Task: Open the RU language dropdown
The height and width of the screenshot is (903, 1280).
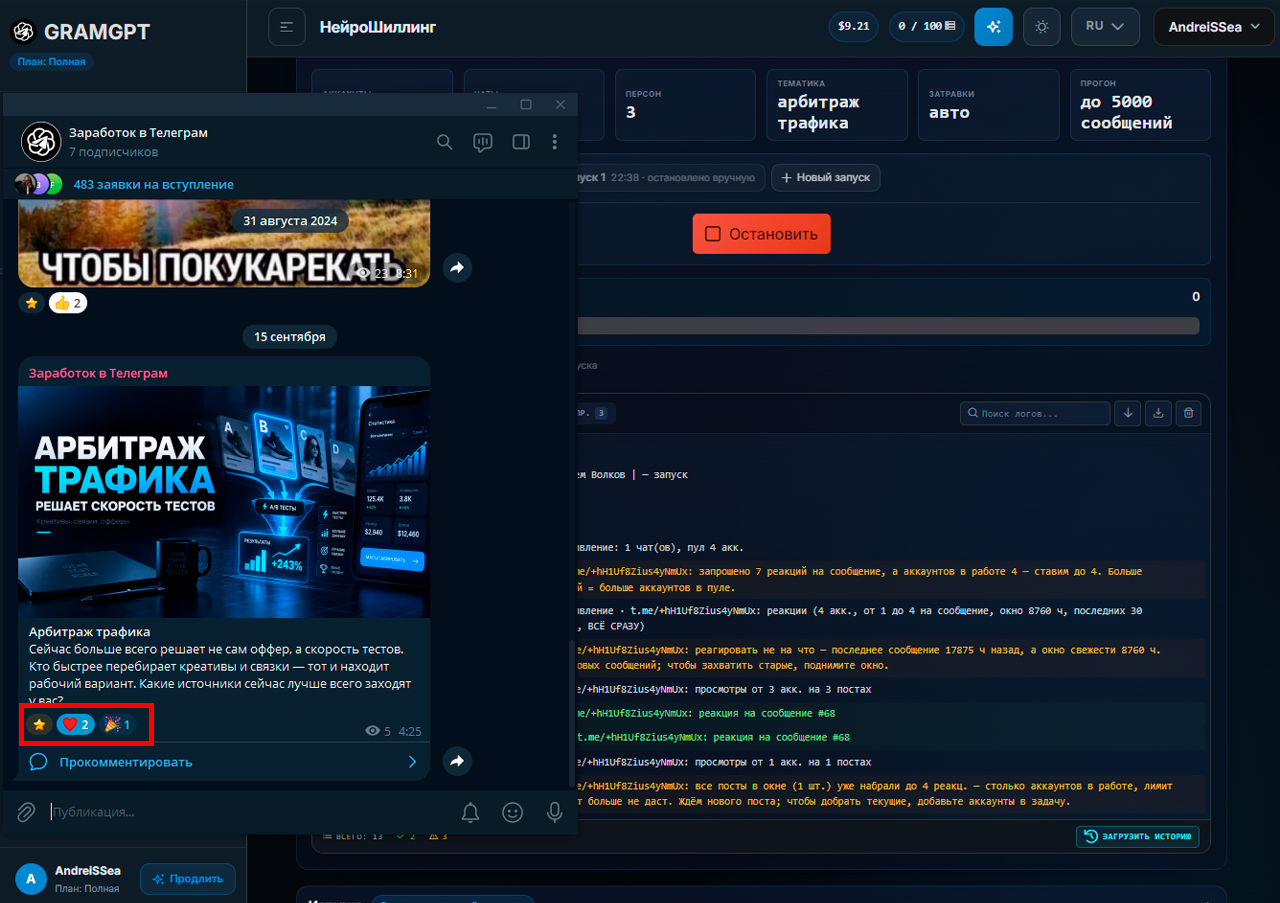Action: click(1105, 27)
